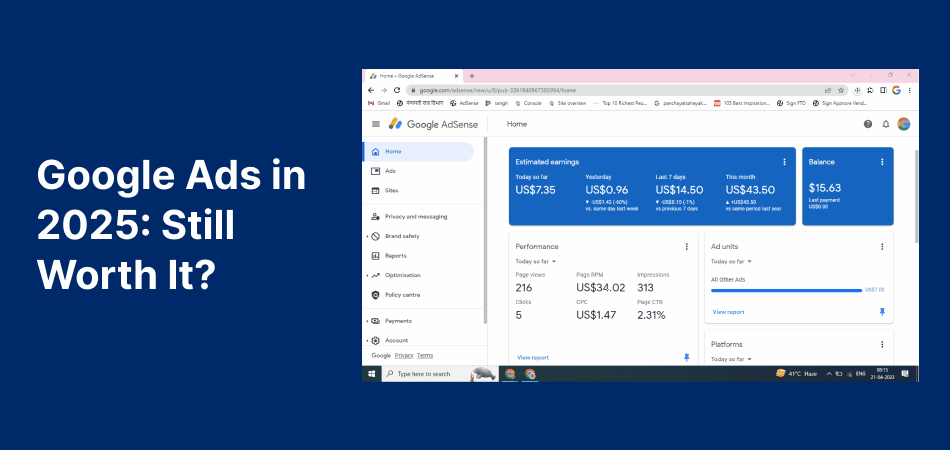Image resolution: width=950 pixels, height=450 pixels.
Task: Click the pin icon on the Ad units card
Action: coord(882,312)
